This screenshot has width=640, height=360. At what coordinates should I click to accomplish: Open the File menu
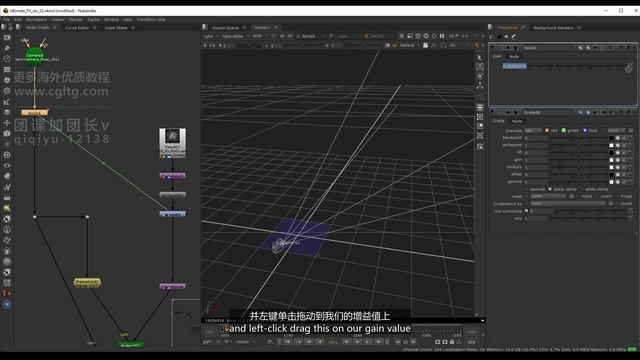(6, 20)
